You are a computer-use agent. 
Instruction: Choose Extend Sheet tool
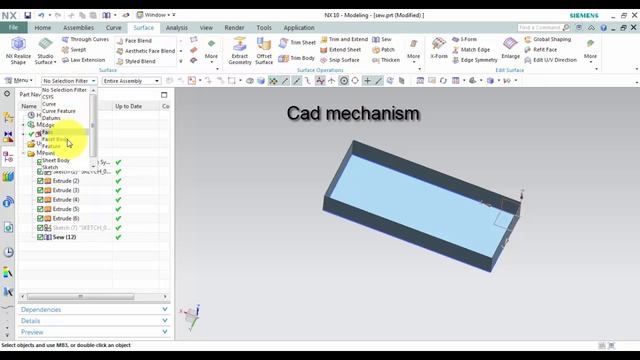[341, 49]
